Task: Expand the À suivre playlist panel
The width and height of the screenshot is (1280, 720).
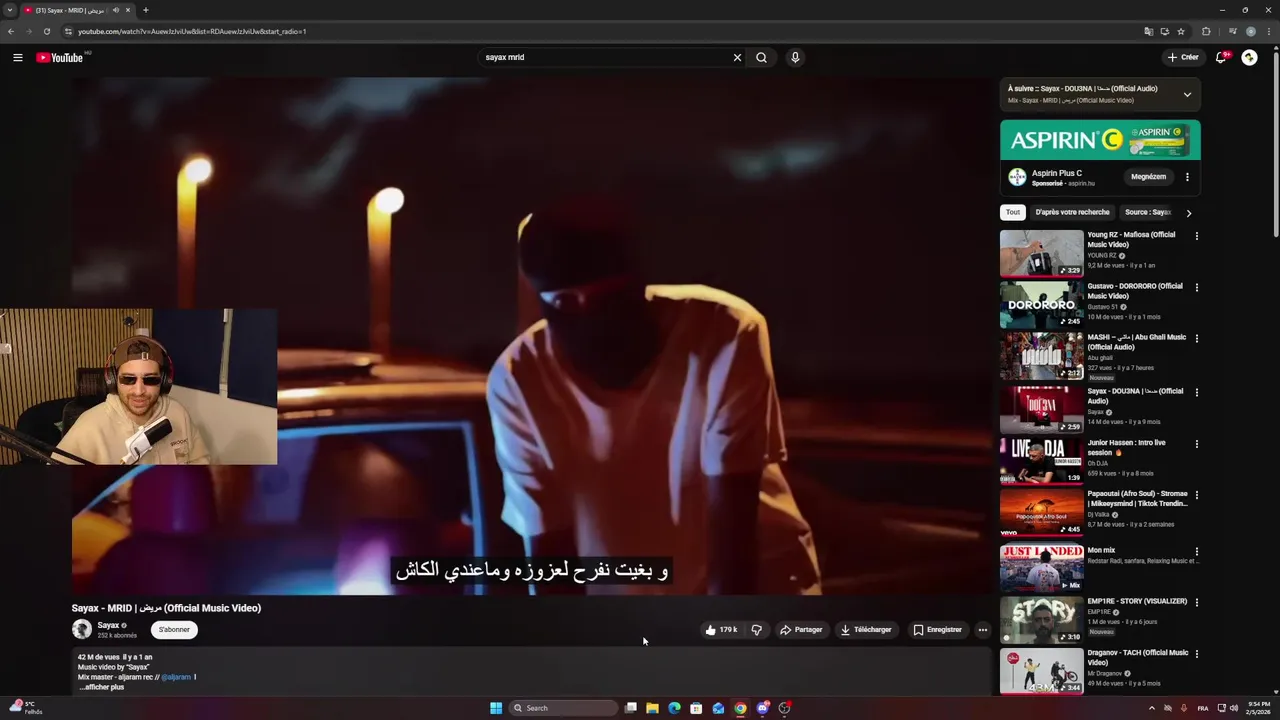Action: (x=1187, y=95)
